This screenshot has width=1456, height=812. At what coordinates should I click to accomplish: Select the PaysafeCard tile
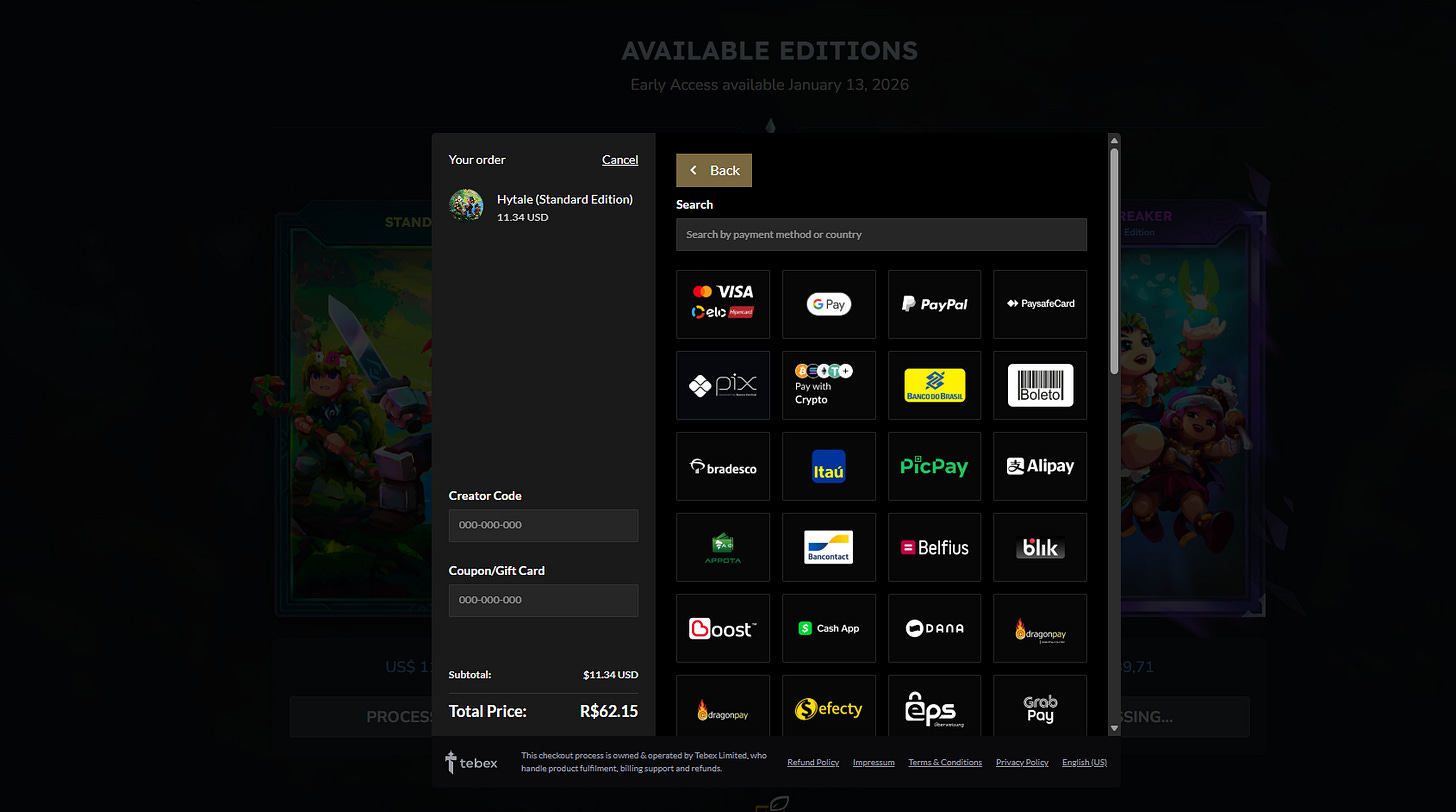coord(1040,304)
